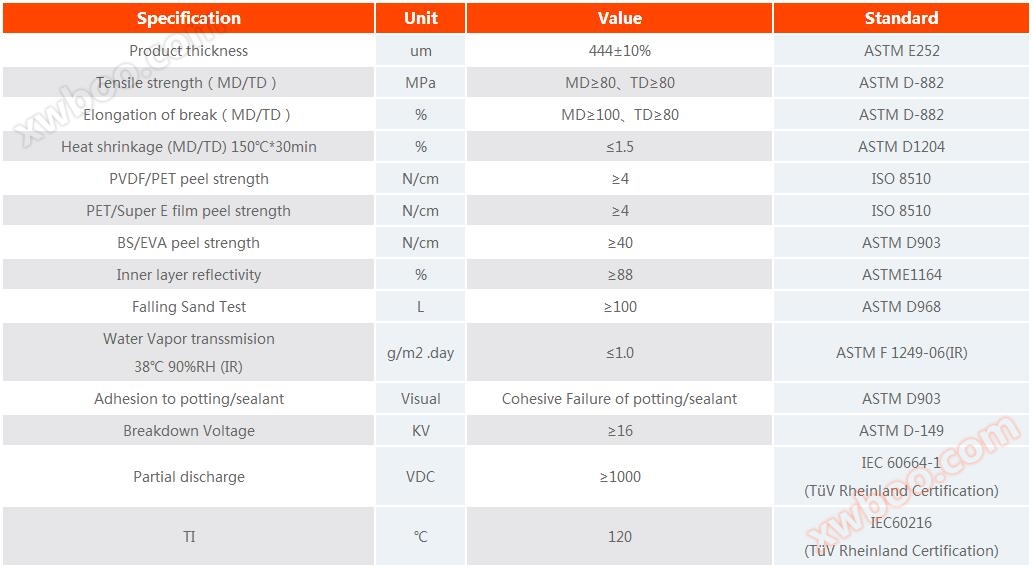1032x565 pixels.
Task: Click the BS/EVA peel strength label
Action: tap(189, 243)
